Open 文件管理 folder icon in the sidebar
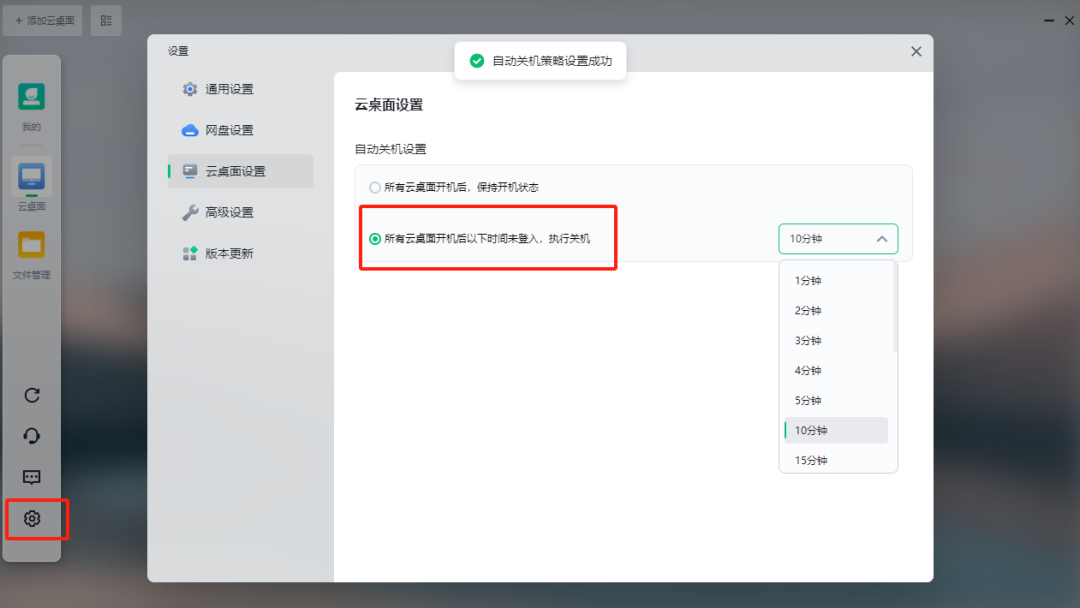Viewport: 1080px width, 608px height. pyautogui.click(x=31, y=245)
